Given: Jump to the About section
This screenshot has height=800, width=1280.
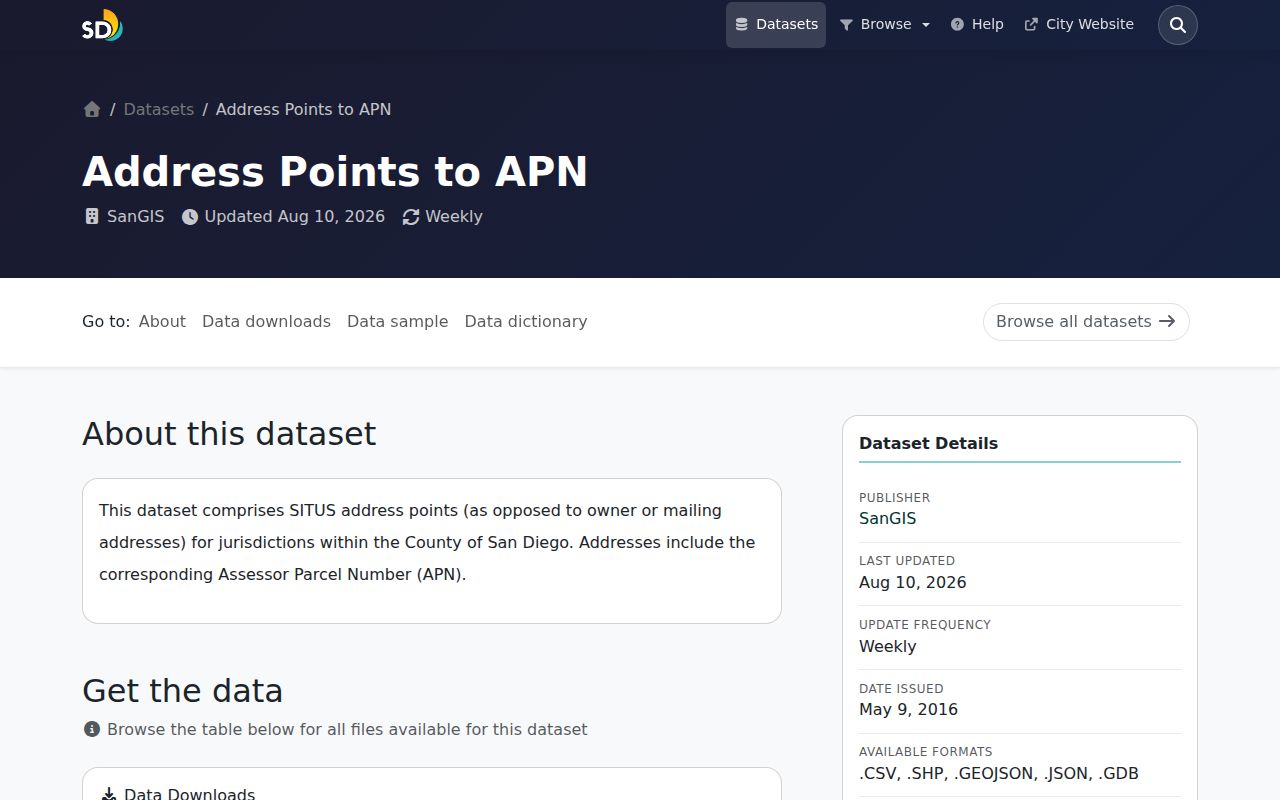Looking at the screenshot, I should click(162, 321).
